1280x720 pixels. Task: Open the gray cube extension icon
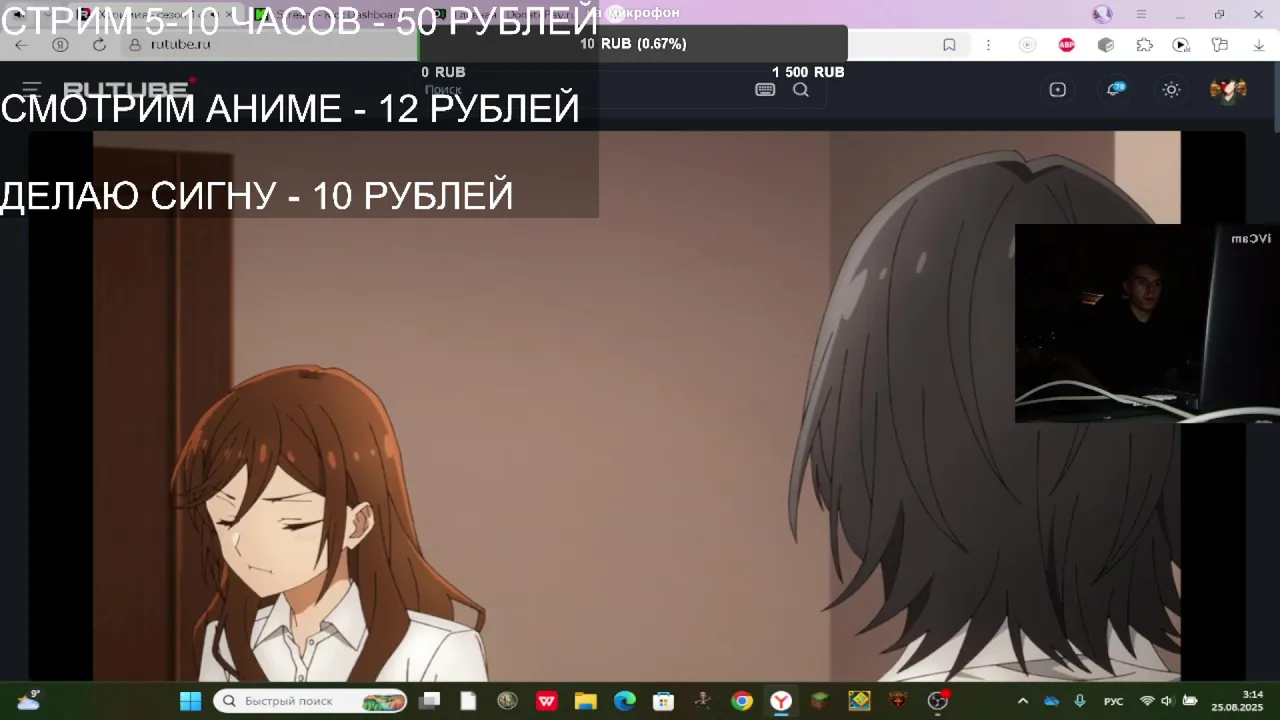1106,44
